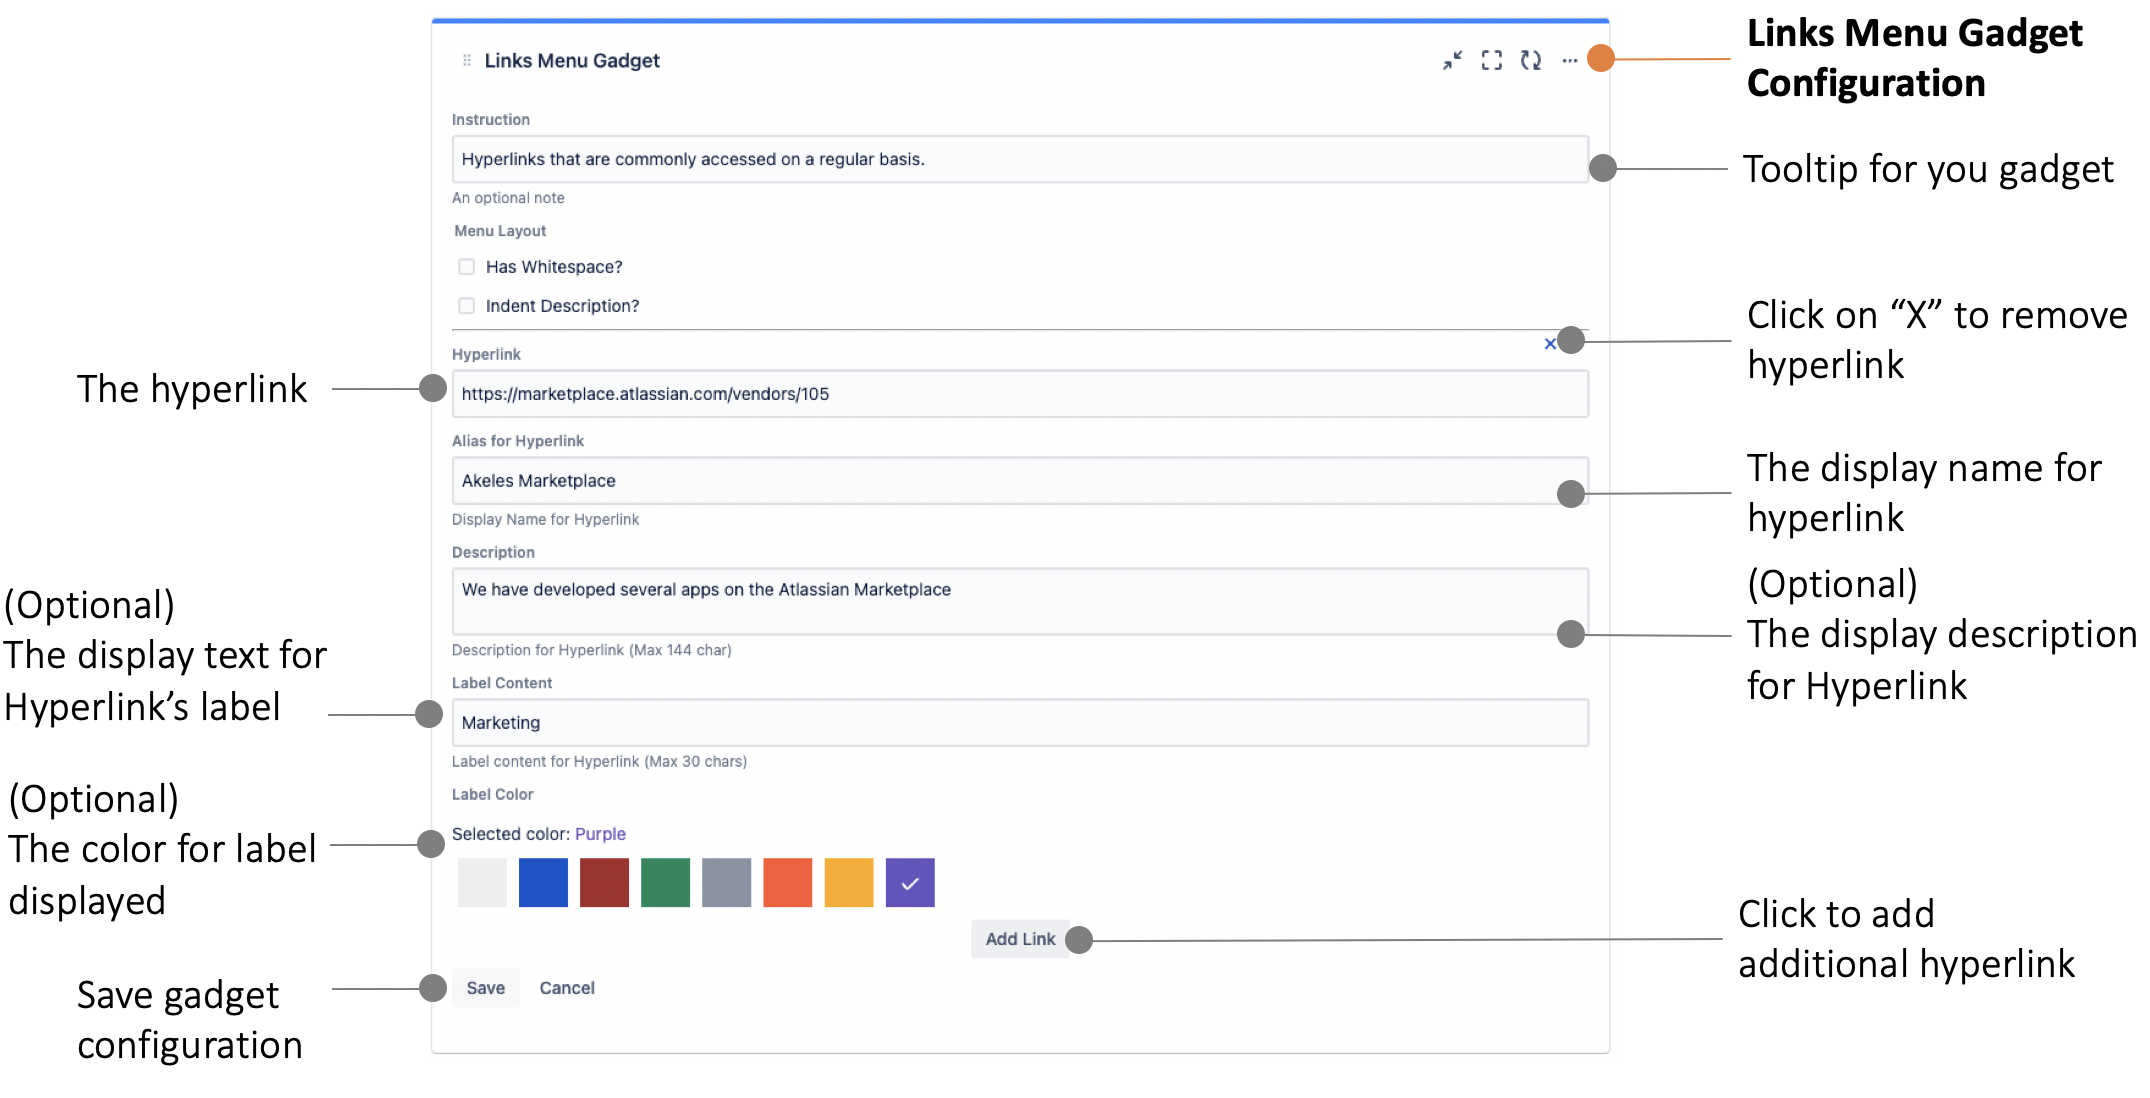Add an additional hyperlink with Add Link
Image resolution: width=2150 pixels, height=1098 pixels.
(x=1020, y=938)
